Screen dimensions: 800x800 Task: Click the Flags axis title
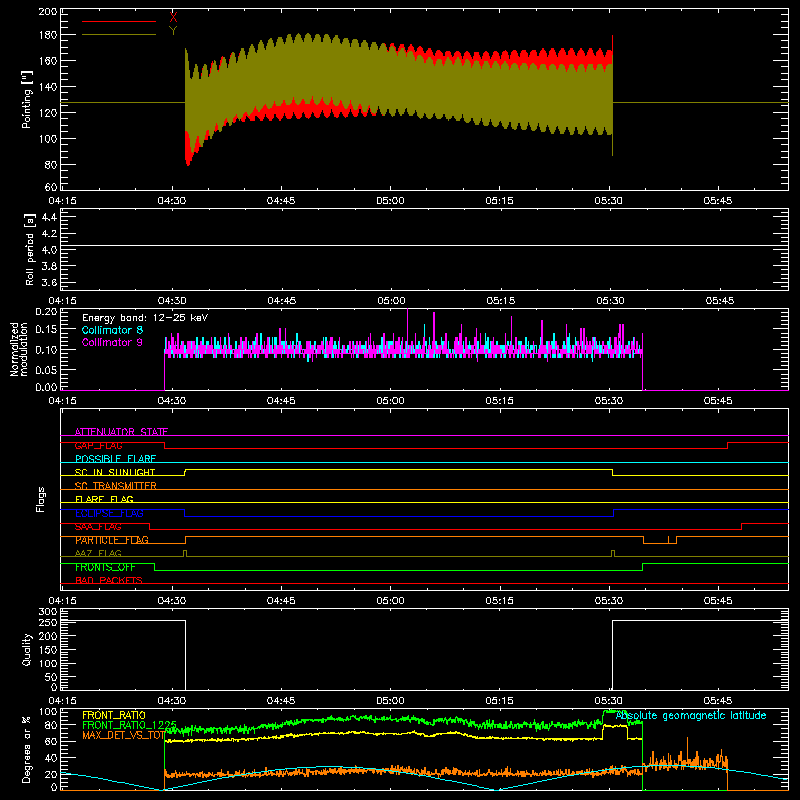[40, 499]
